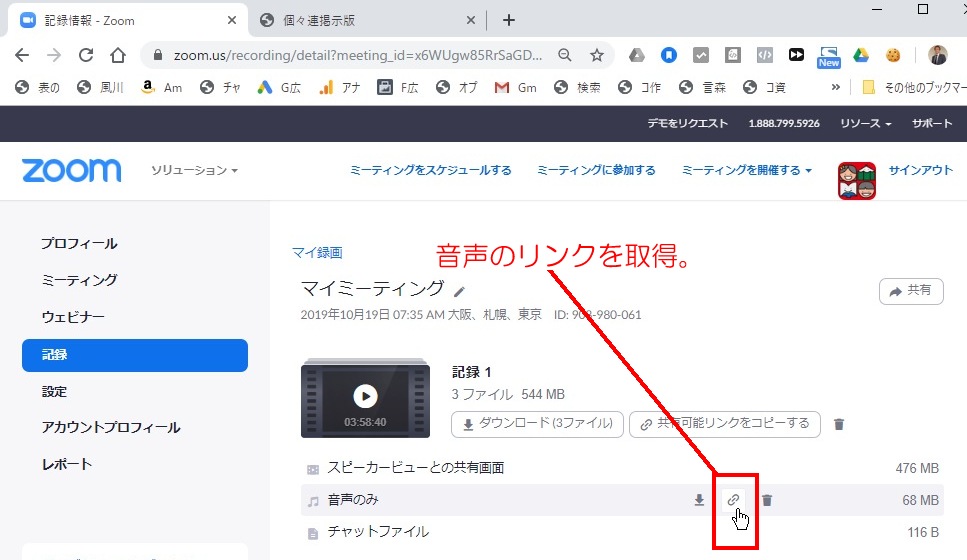Select 記録 in sidebar
The width and height of the screenshot is (967, 560).
(x=134, y=355)
